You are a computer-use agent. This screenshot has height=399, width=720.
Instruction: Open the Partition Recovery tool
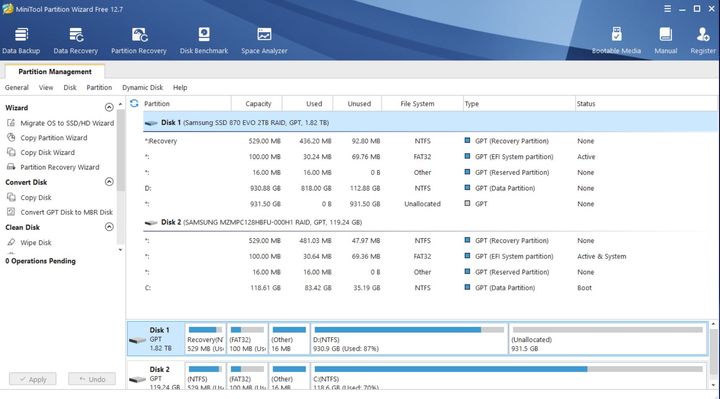139,41
